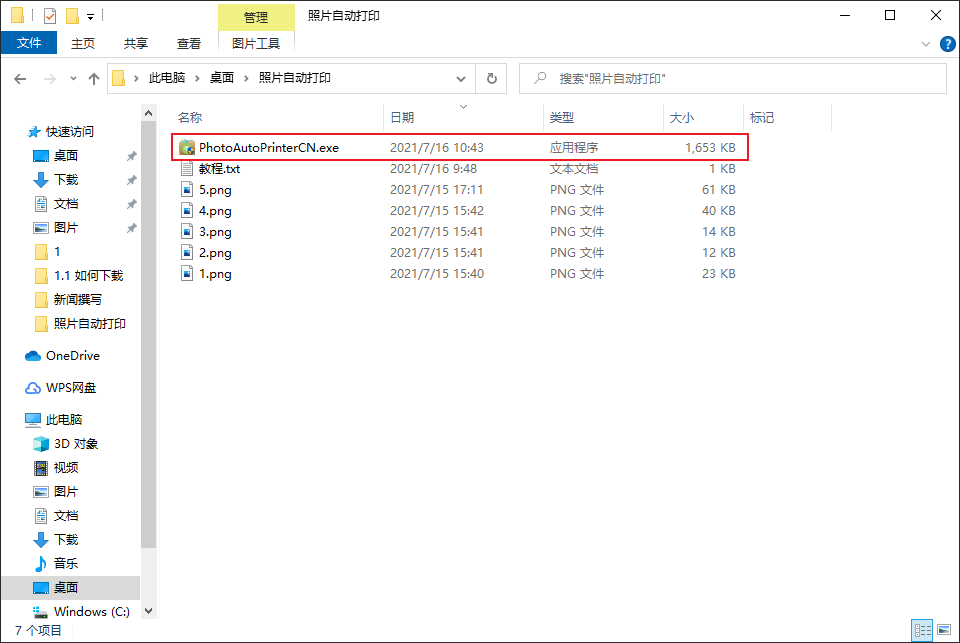Open recent locations dropdown arrow

[x=73, y=78]
